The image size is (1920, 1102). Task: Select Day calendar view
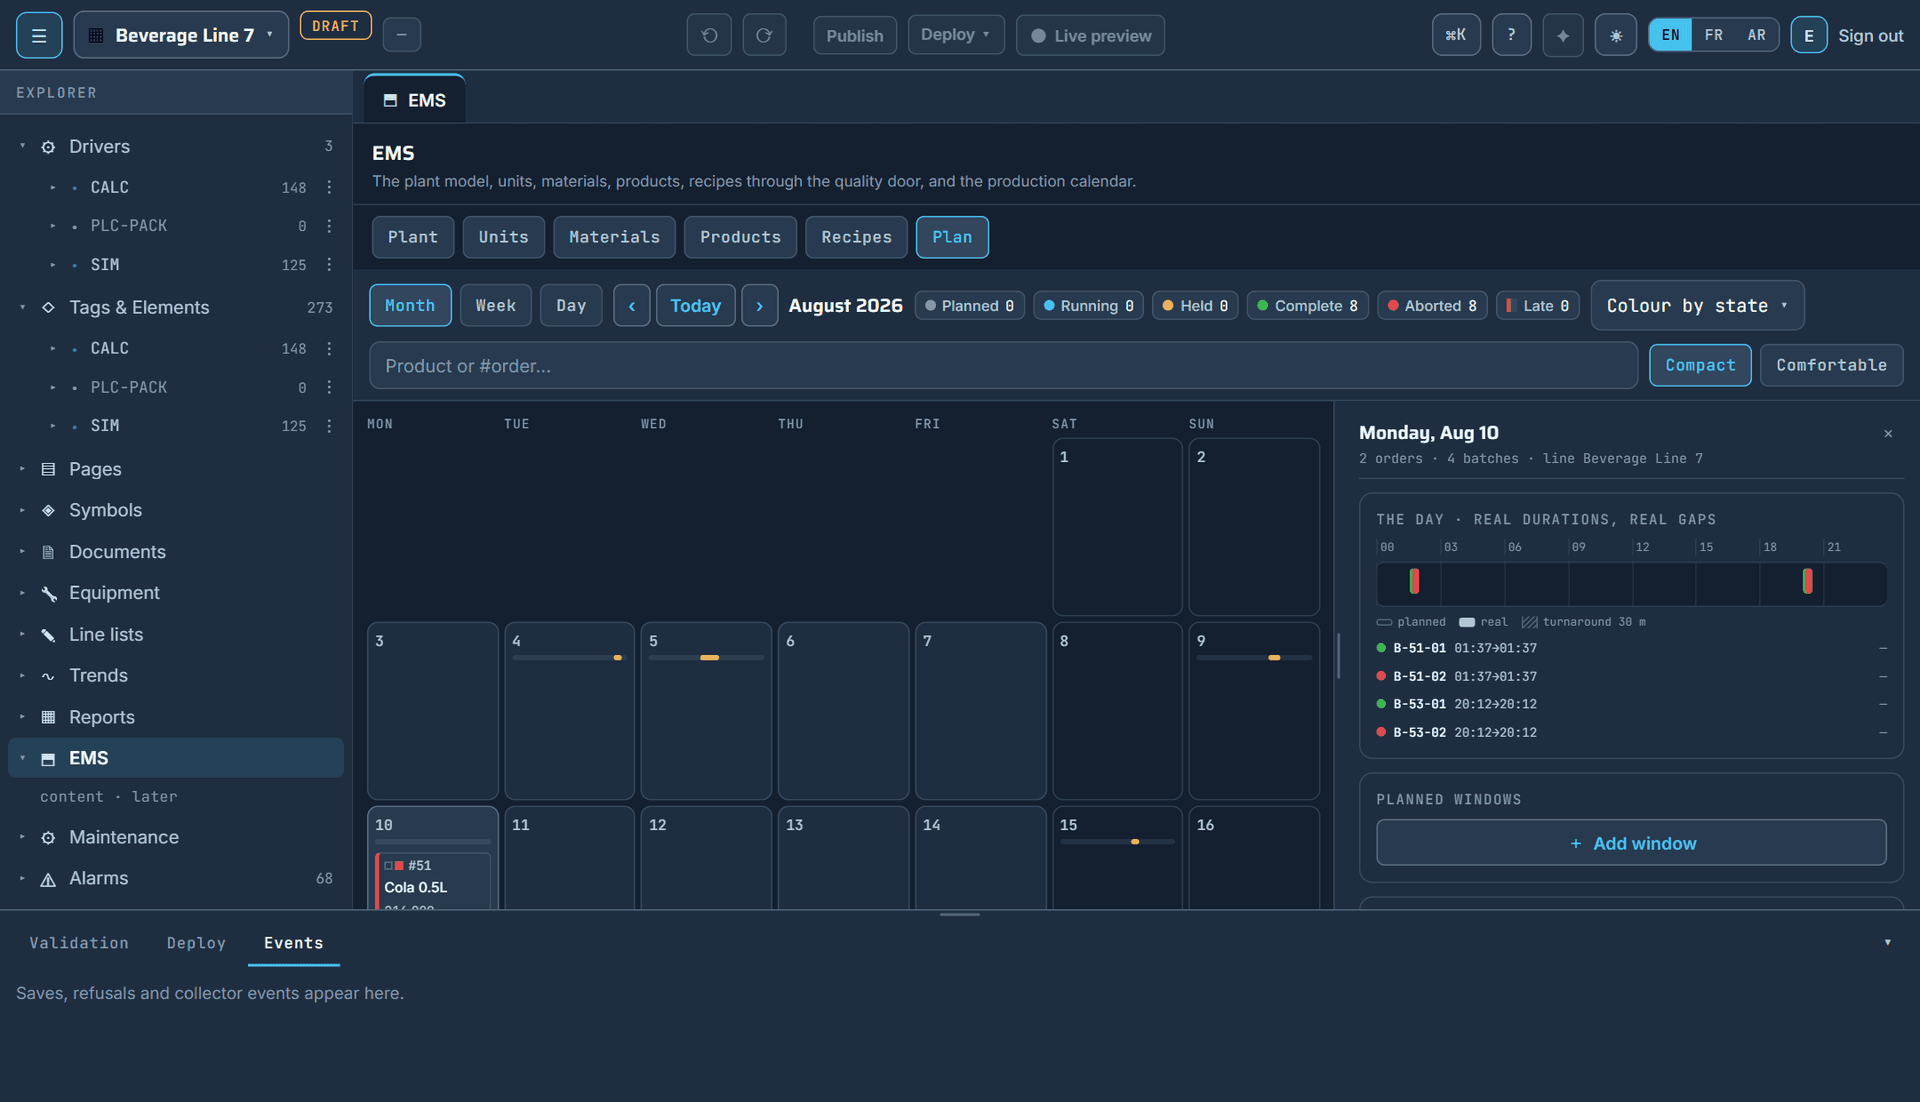(x=571, y=306)
